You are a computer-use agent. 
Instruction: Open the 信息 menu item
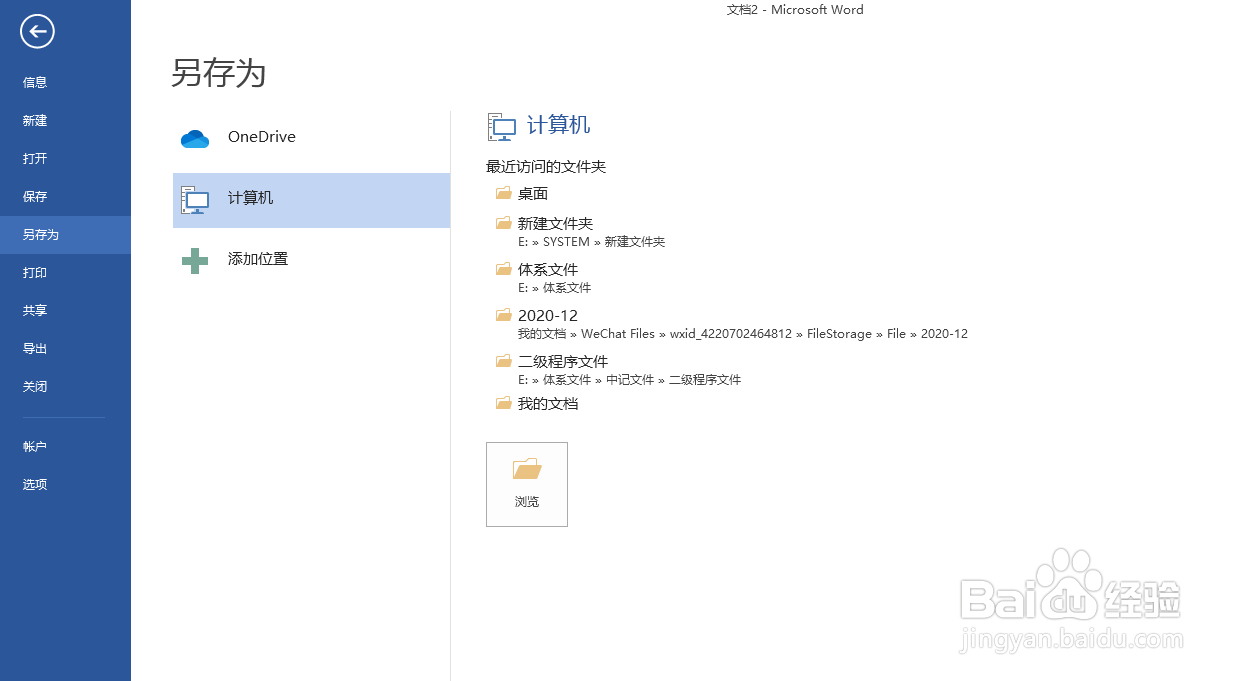(65, 82)
